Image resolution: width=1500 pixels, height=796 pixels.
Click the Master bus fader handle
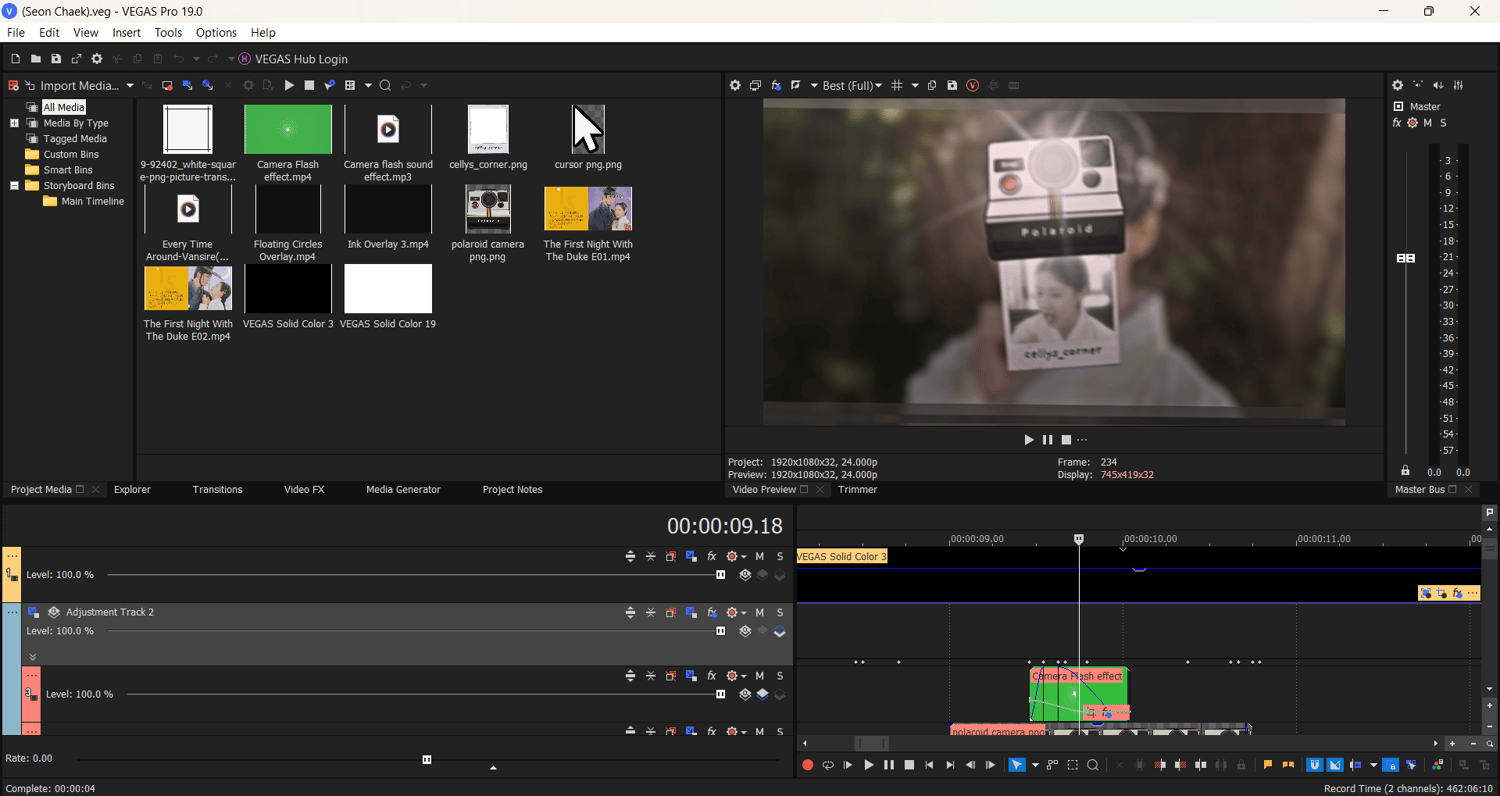[x=1406, y=258]
